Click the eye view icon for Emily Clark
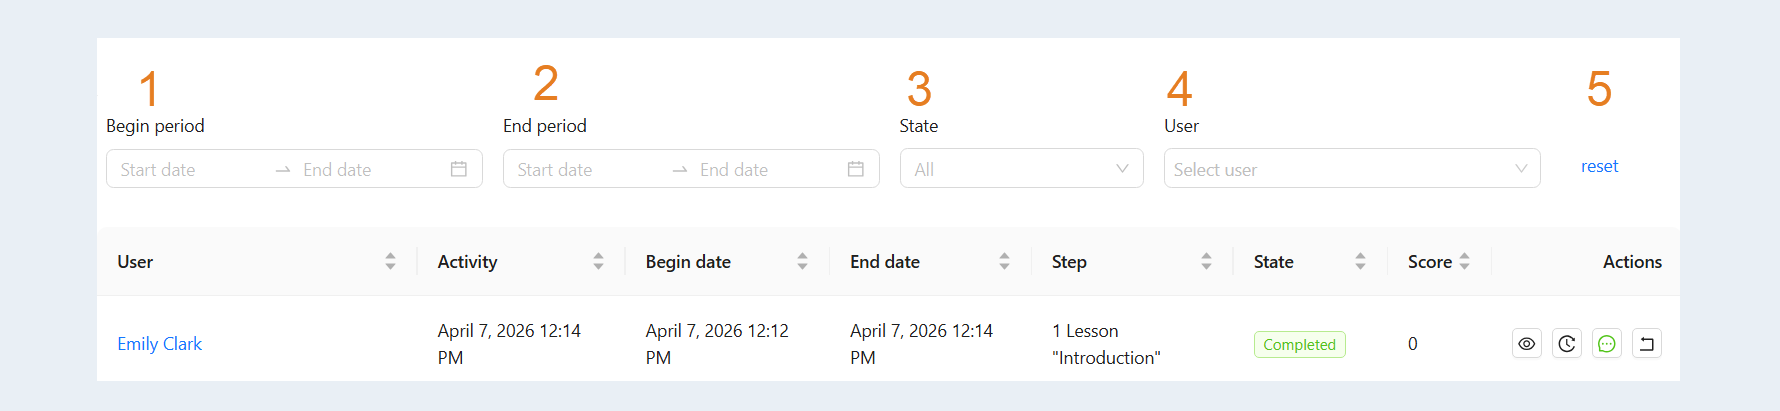The image size is (1780, 411). (1526, 344)
